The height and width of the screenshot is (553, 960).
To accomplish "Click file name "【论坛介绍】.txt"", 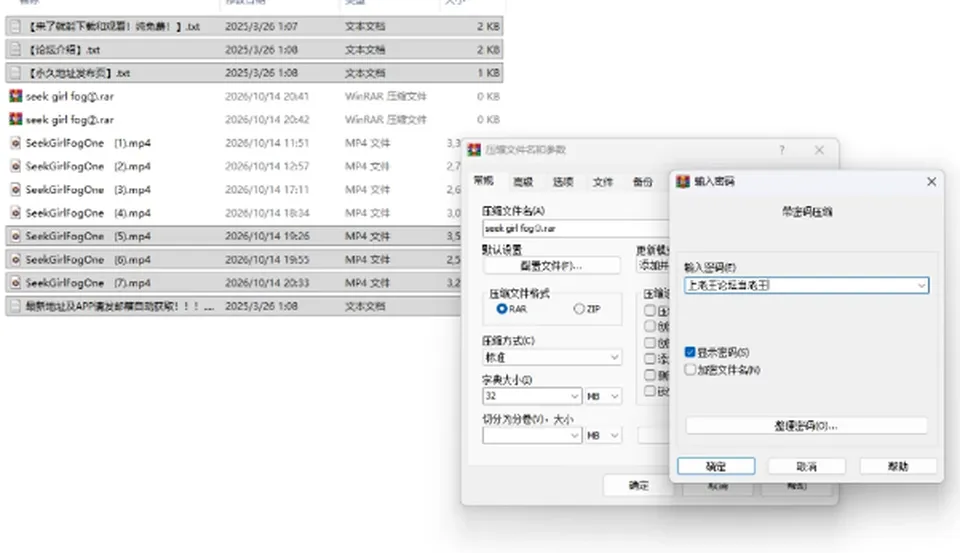I will point(63,50).
